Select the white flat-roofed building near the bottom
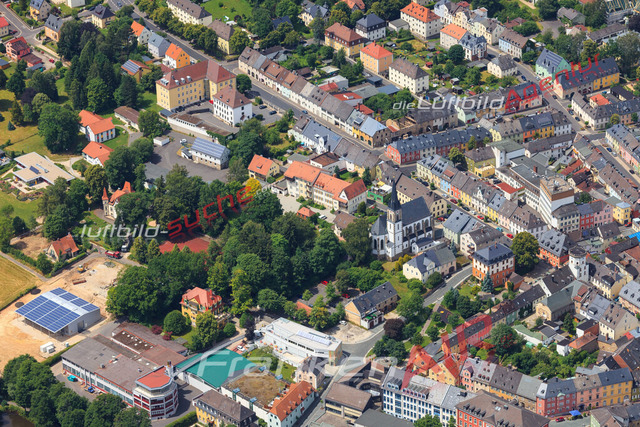This screenshot has width=640, height=427. click(x=299, y=340)
